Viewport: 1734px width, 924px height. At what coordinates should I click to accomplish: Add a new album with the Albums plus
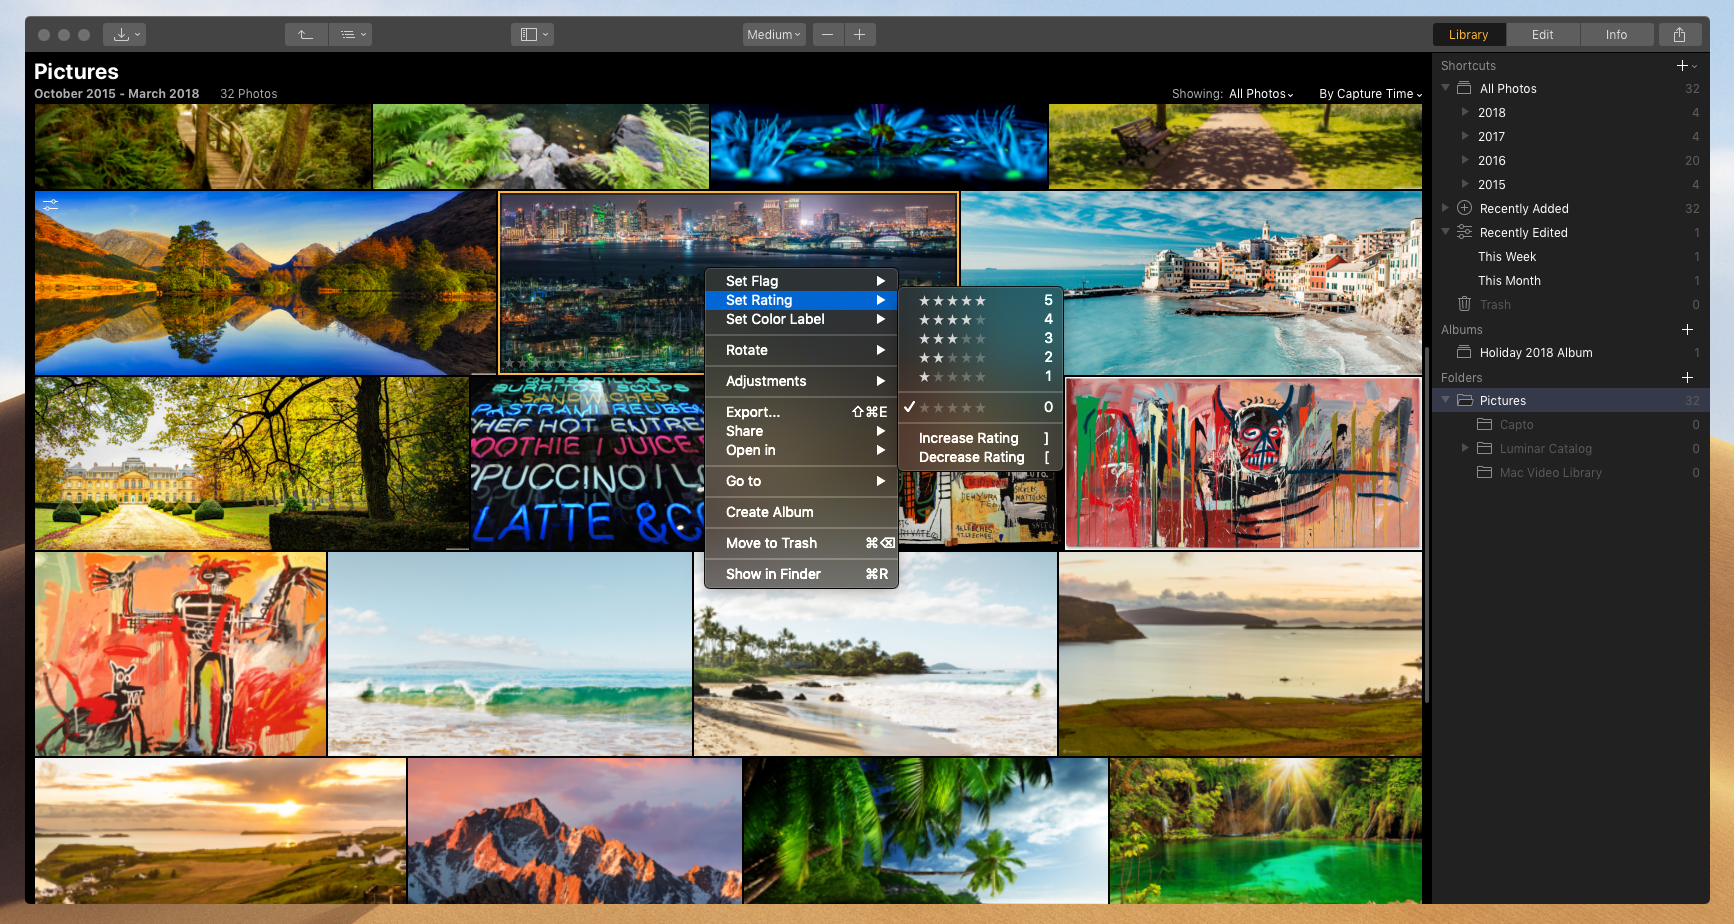coord(1687,329)
